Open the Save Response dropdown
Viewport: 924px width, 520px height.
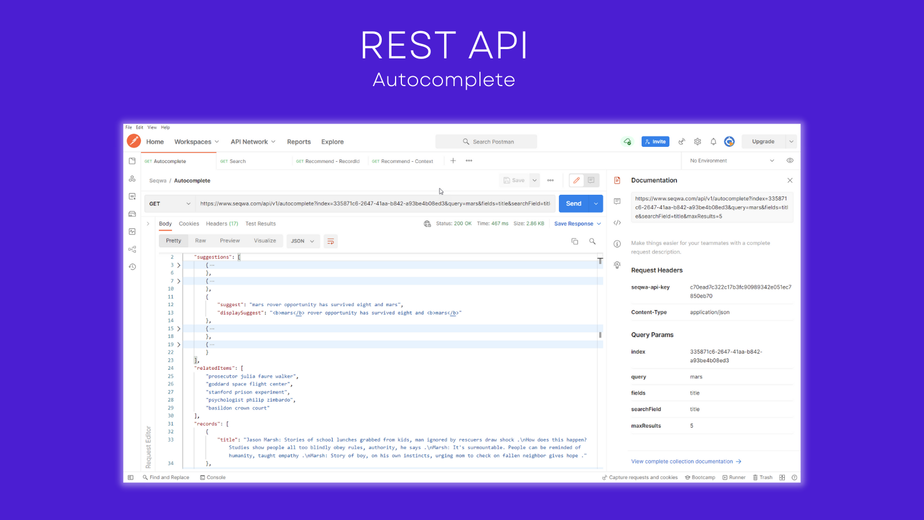[x=578, y=223]
